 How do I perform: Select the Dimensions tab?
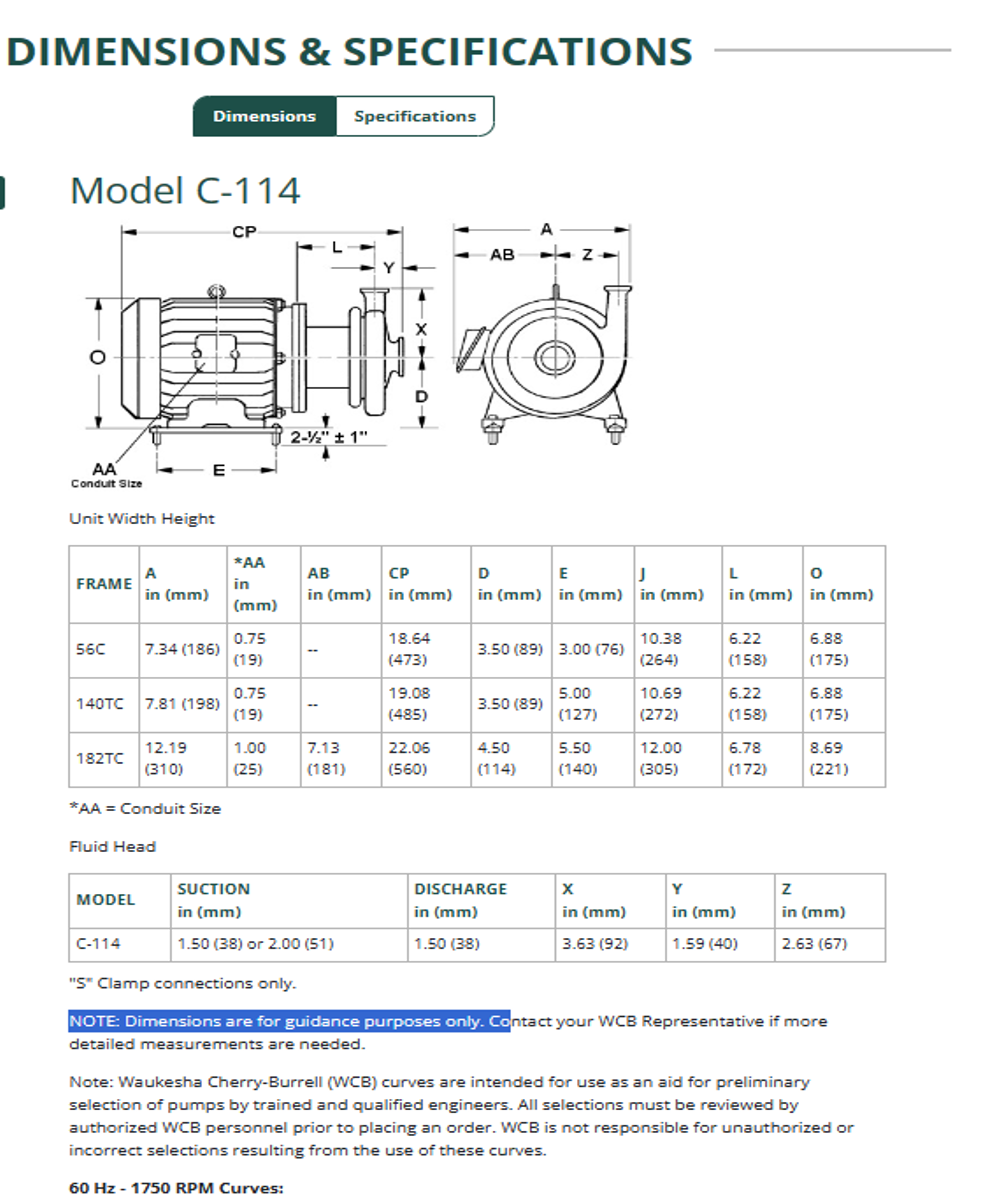click(264, 116)
